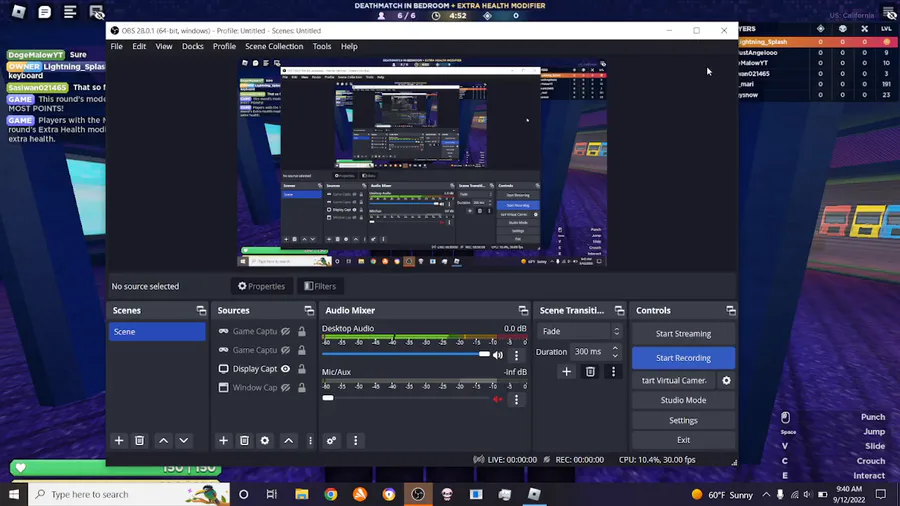Adjust Desktop Audio volume slider
900x506 pixels.
406,355
